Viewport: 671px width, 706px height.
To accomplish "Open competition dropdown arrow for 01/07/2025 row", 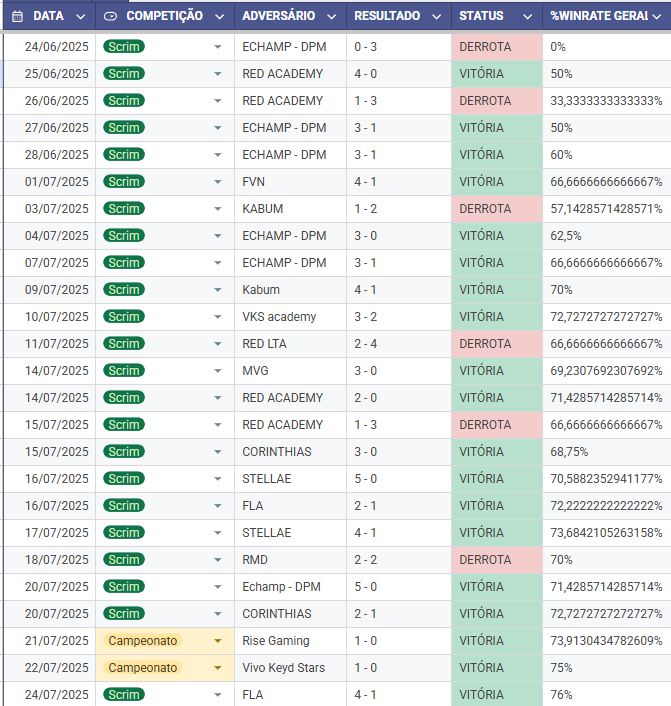I will click(218, 182).
